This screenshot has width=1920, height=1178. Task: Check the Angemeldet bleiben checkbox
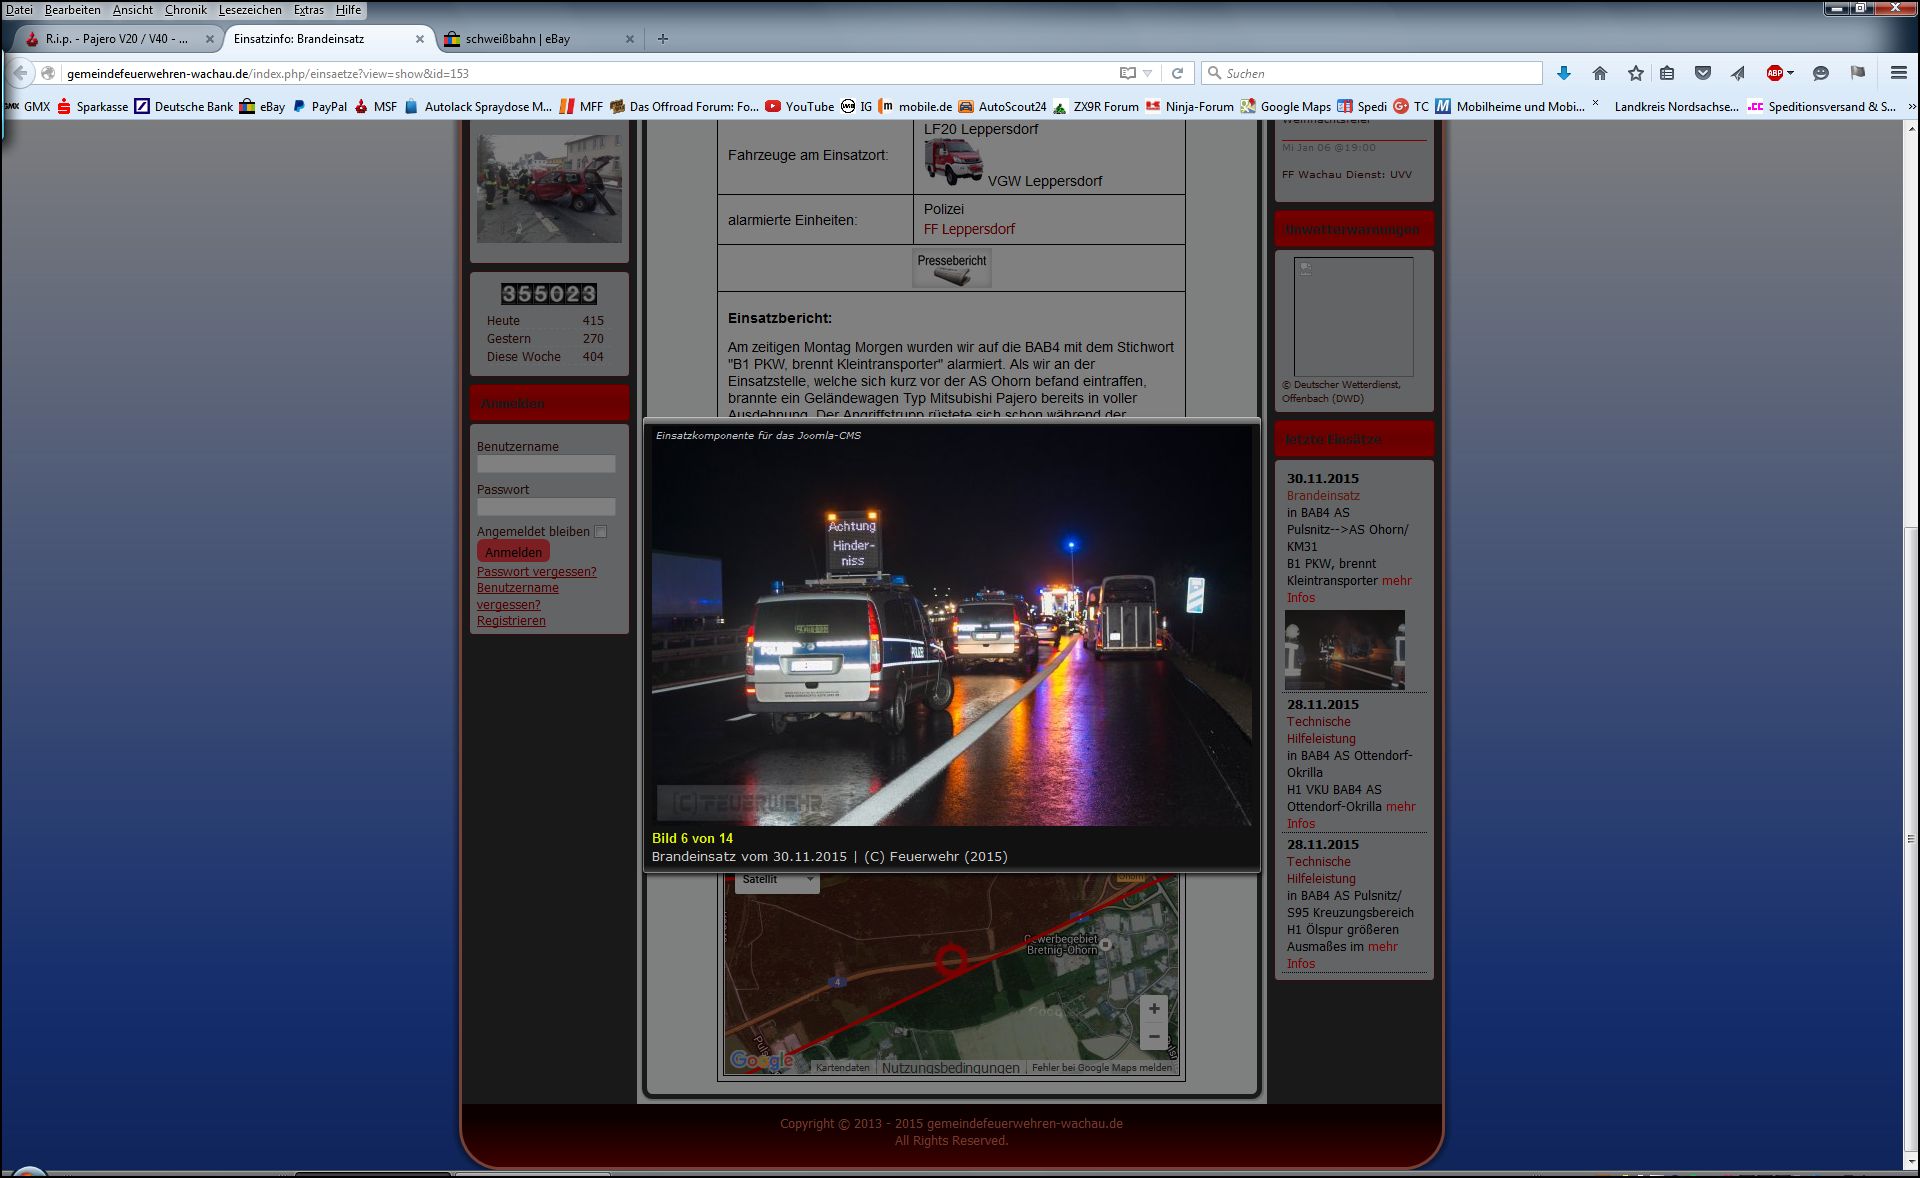(x=601, y=532)
